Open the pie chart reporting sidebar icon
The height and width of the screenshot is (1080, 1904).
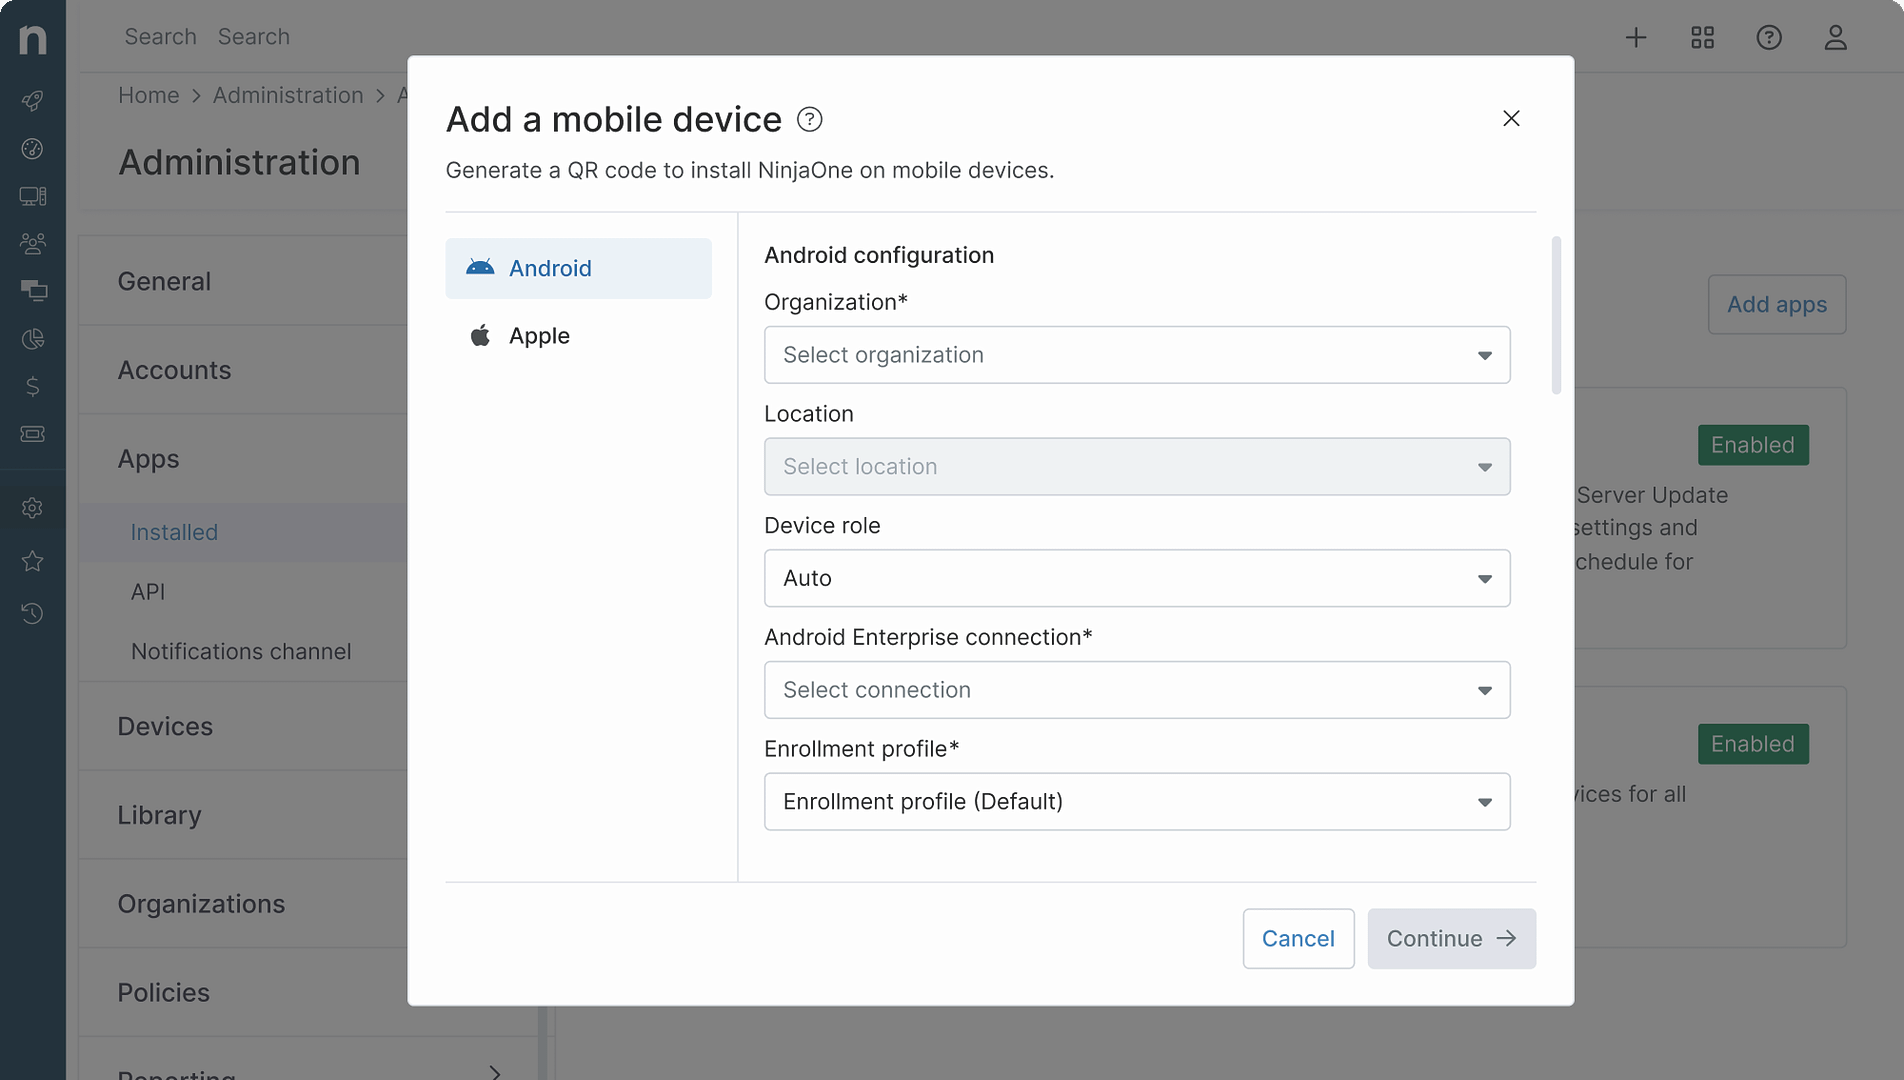[33, 339]
